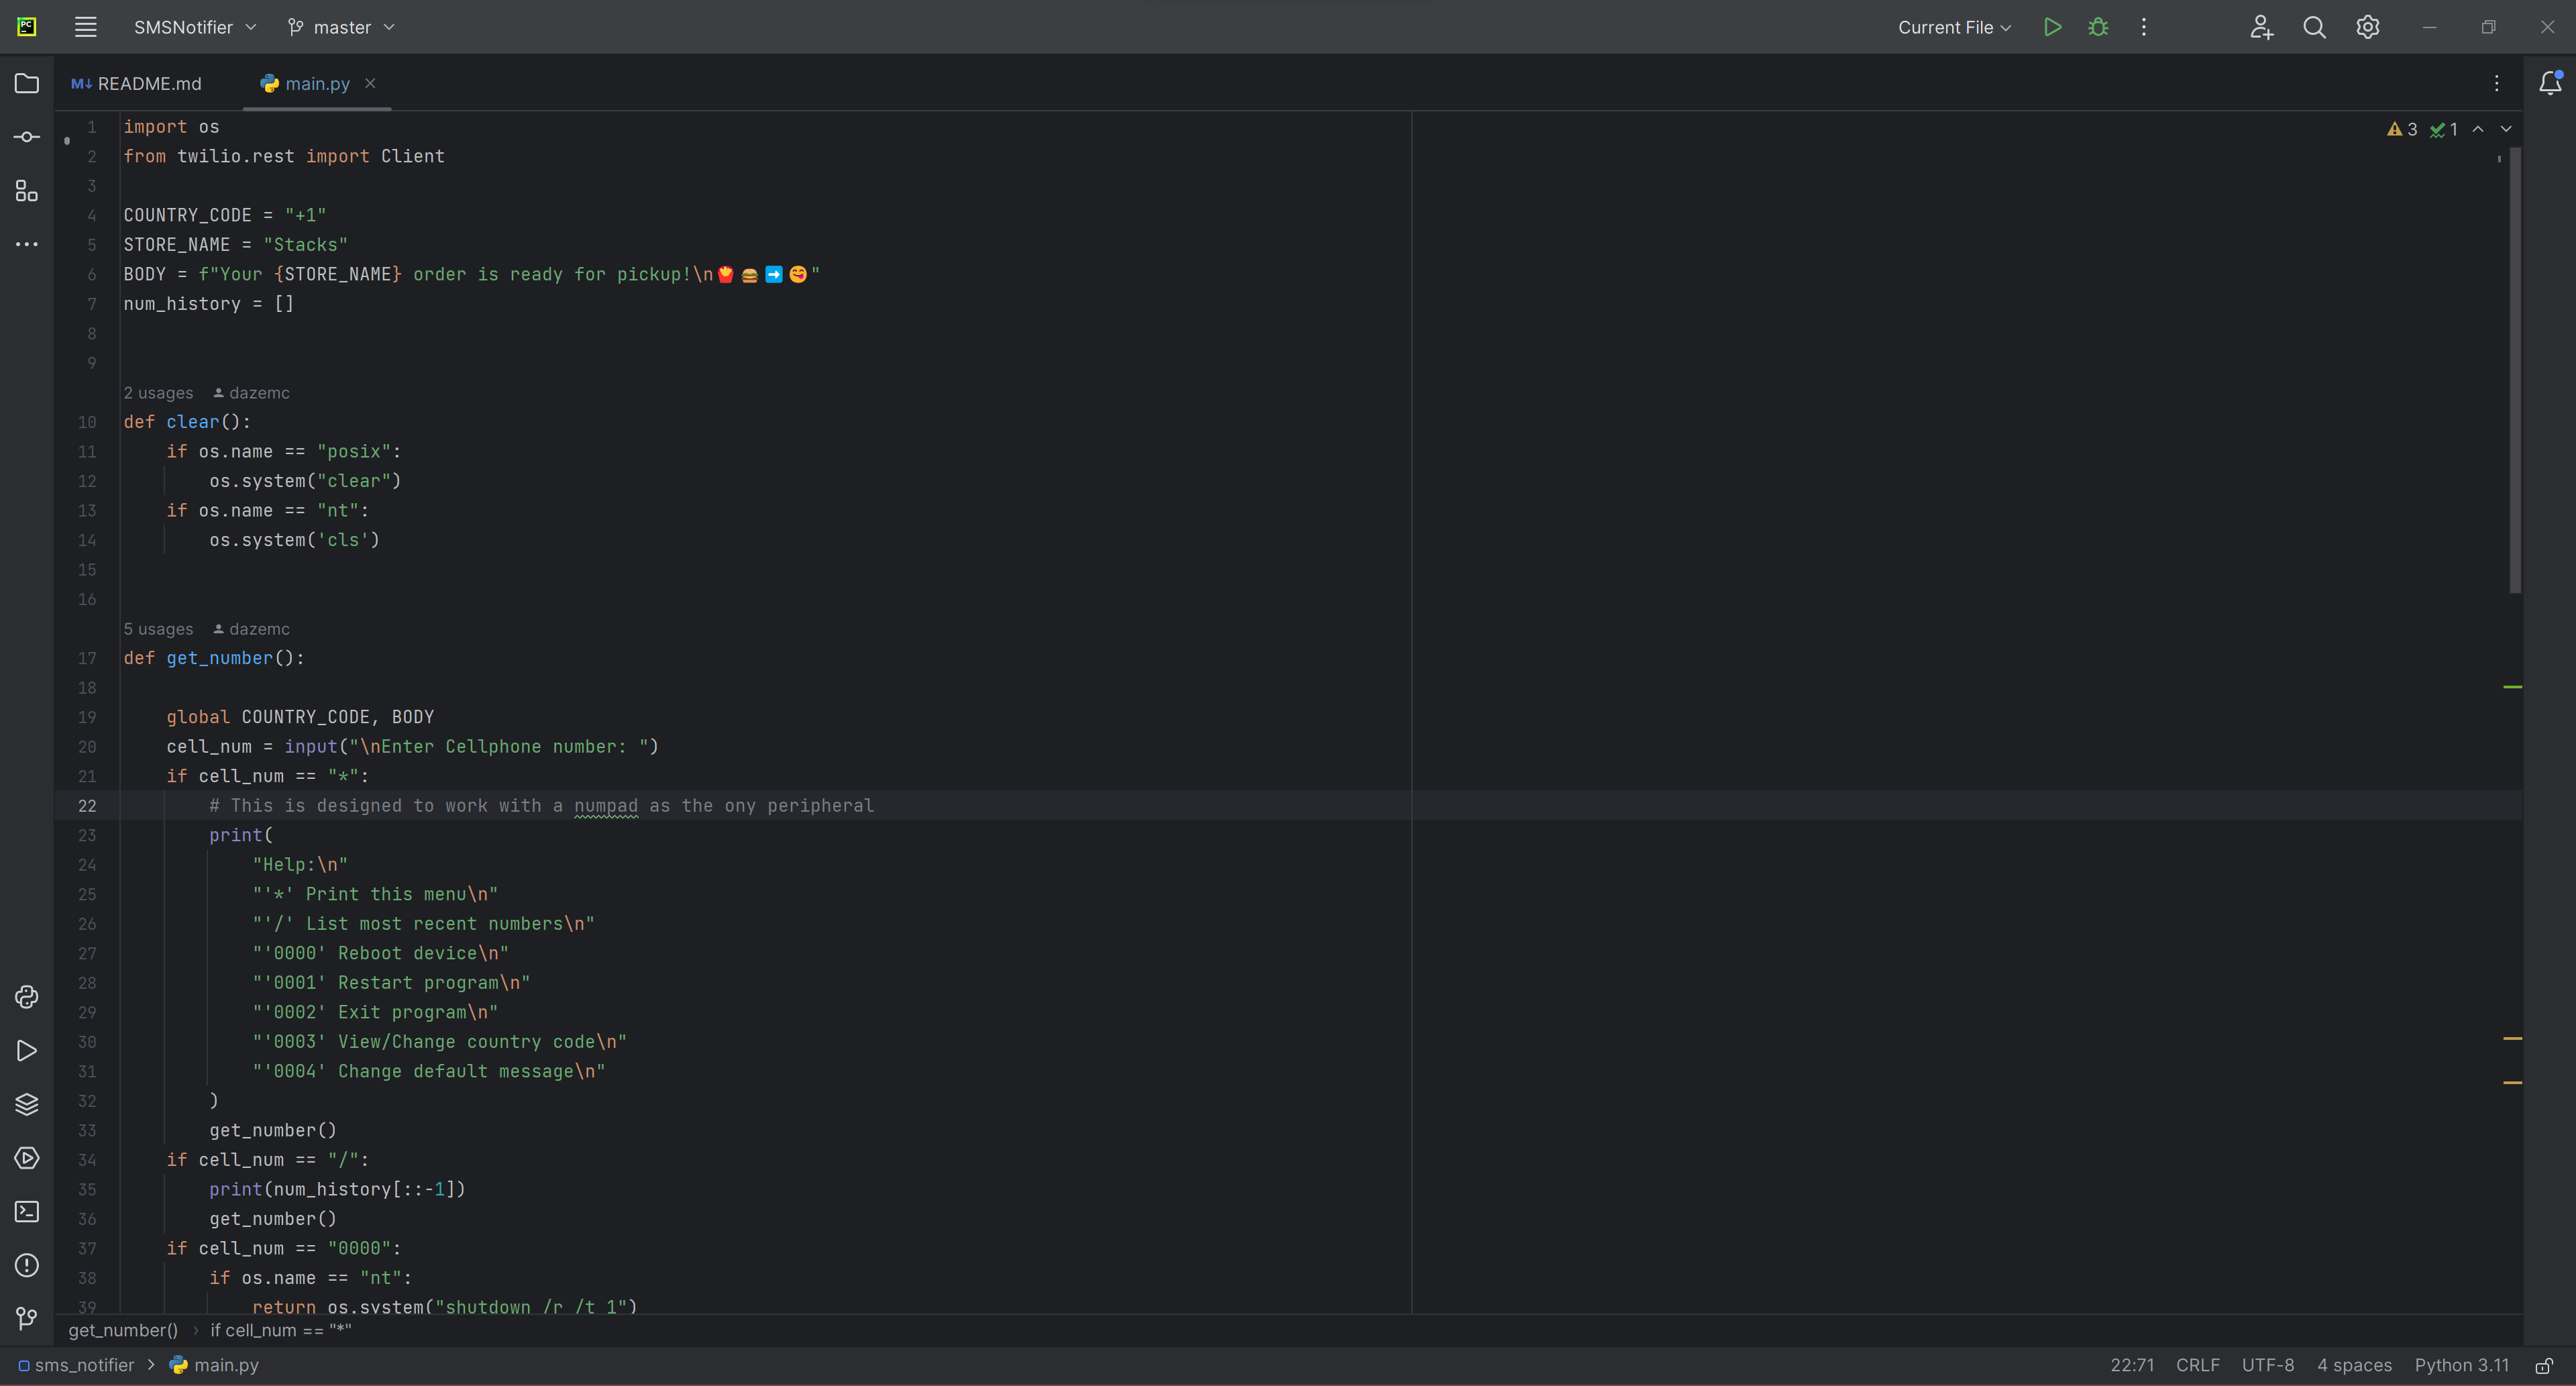Select the Python 3.11 interpreter widget
Viewport: 2576px width, 1386px height.
[2461, 1365]
